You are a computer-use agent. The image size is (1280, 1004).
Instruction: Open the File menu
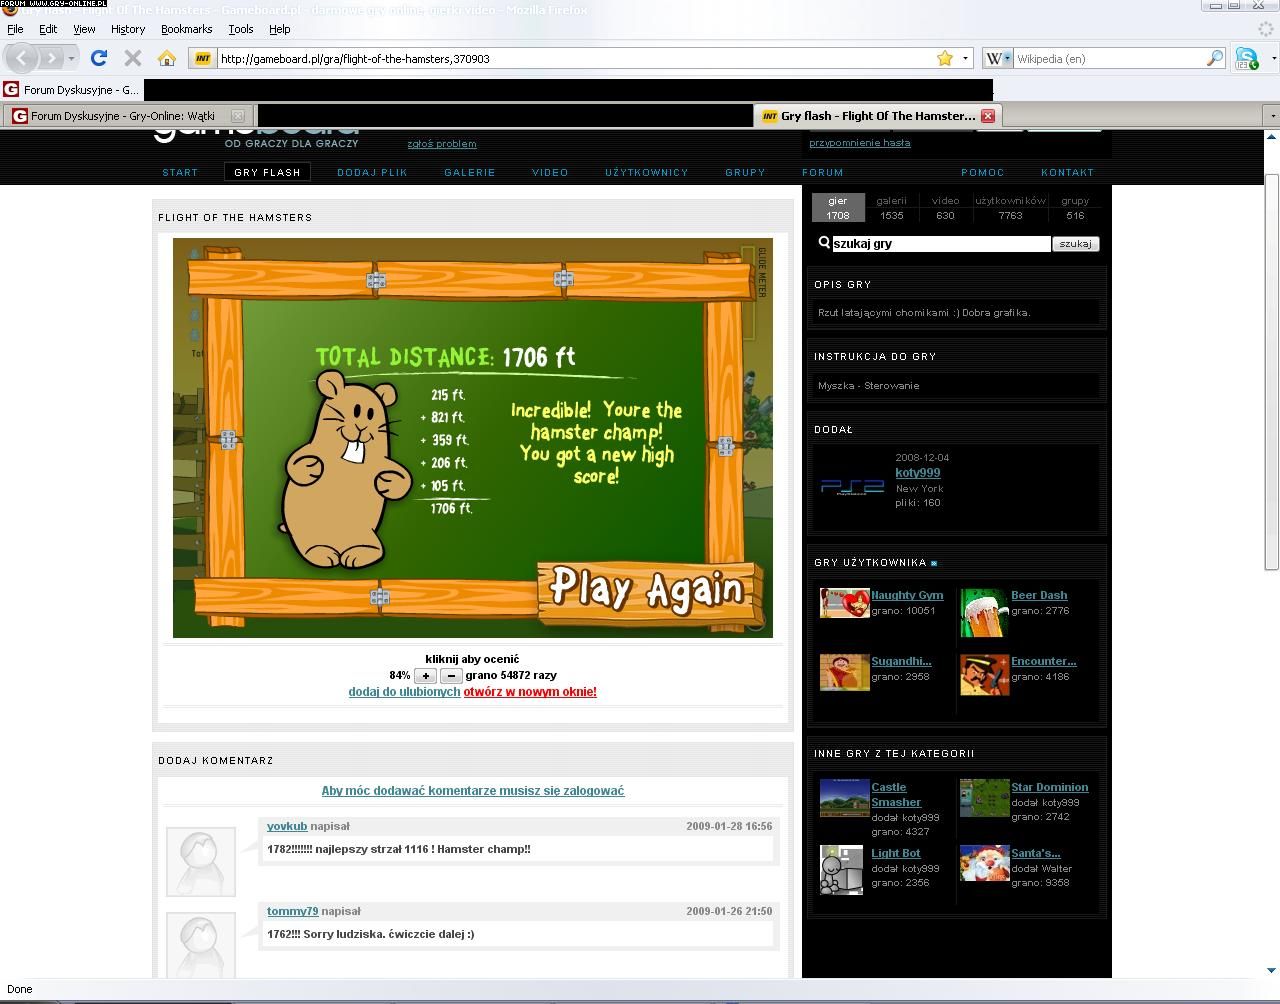coord(15,29)
